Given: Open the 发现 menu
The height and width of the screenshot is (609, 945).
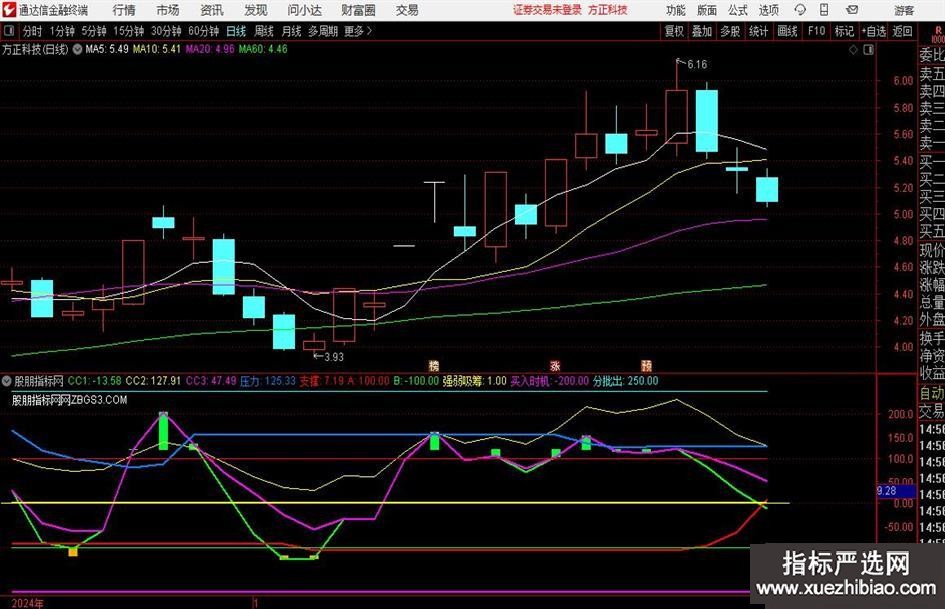Looking at the screenshot, I should [x=256, y=10].
